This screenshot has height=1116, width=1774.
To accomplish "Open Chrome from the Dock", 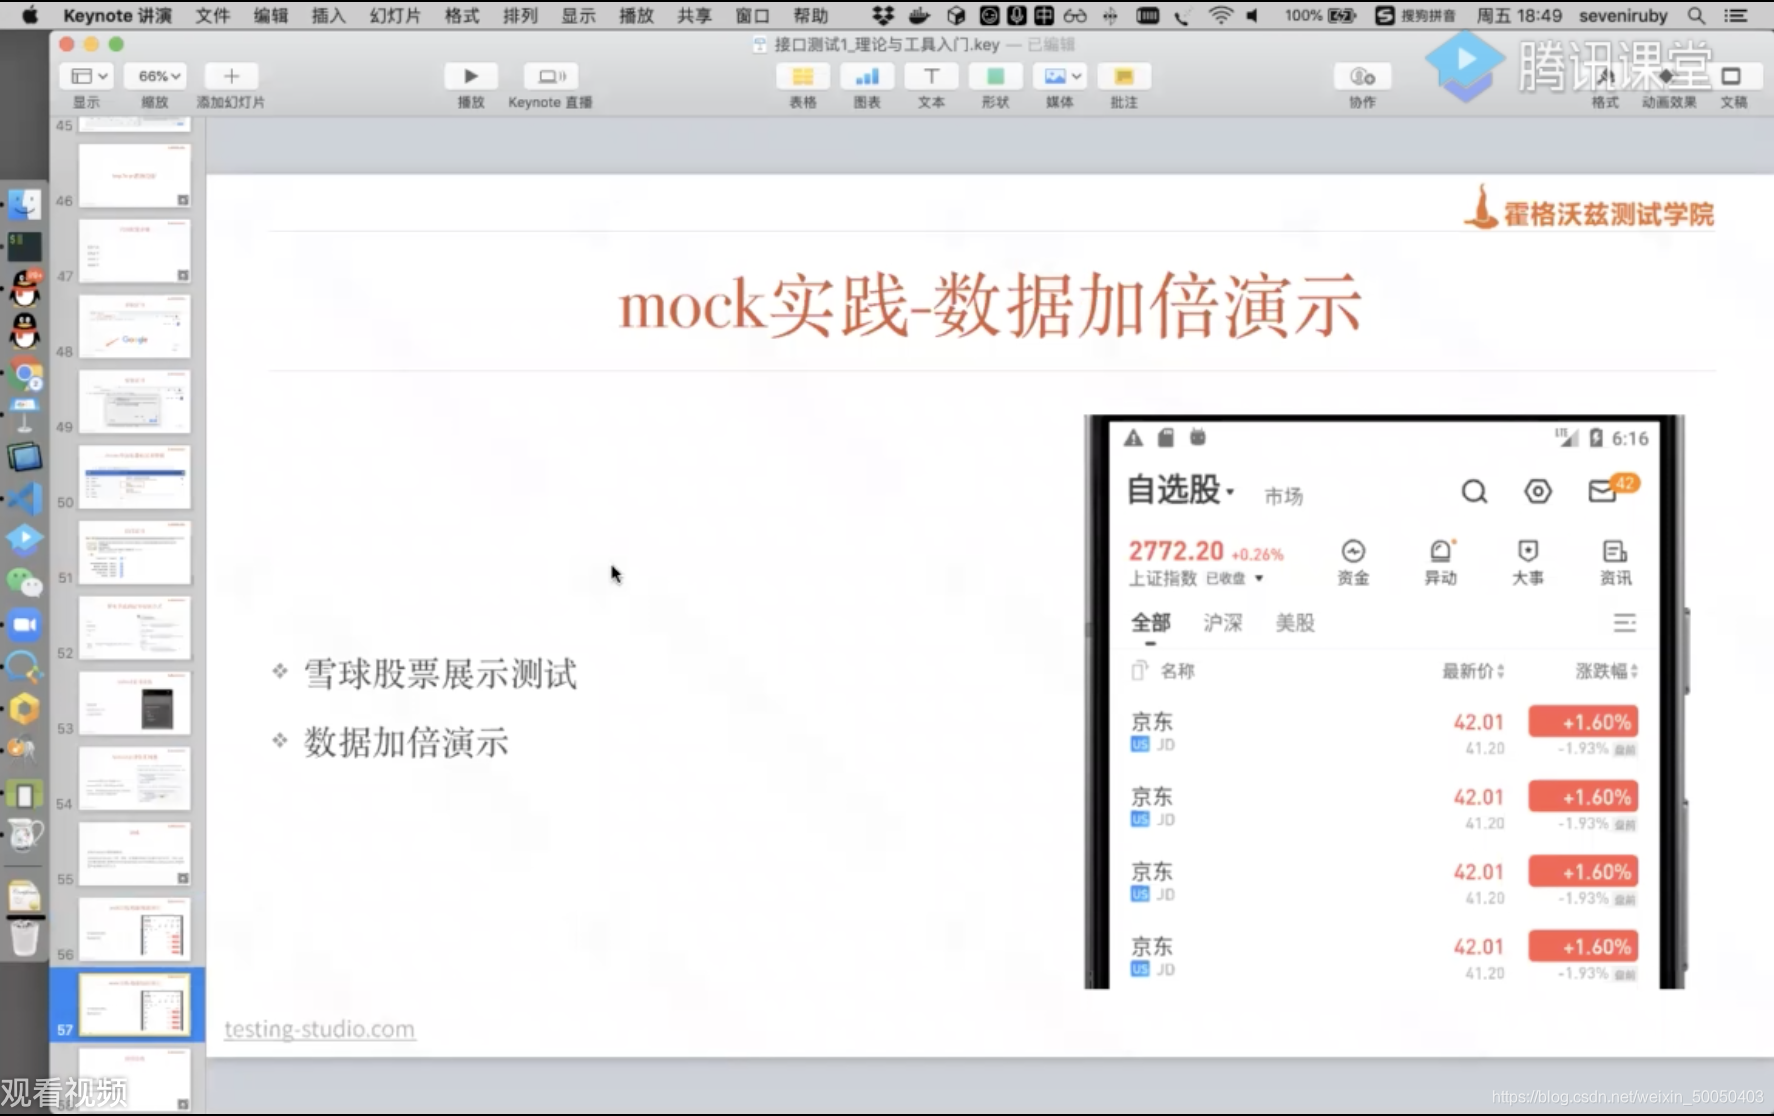I will (25, 375).
